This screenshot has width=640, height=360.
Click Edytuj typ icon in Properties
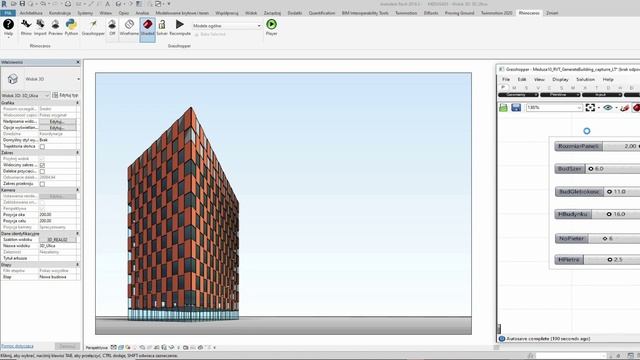coord(55,95)
